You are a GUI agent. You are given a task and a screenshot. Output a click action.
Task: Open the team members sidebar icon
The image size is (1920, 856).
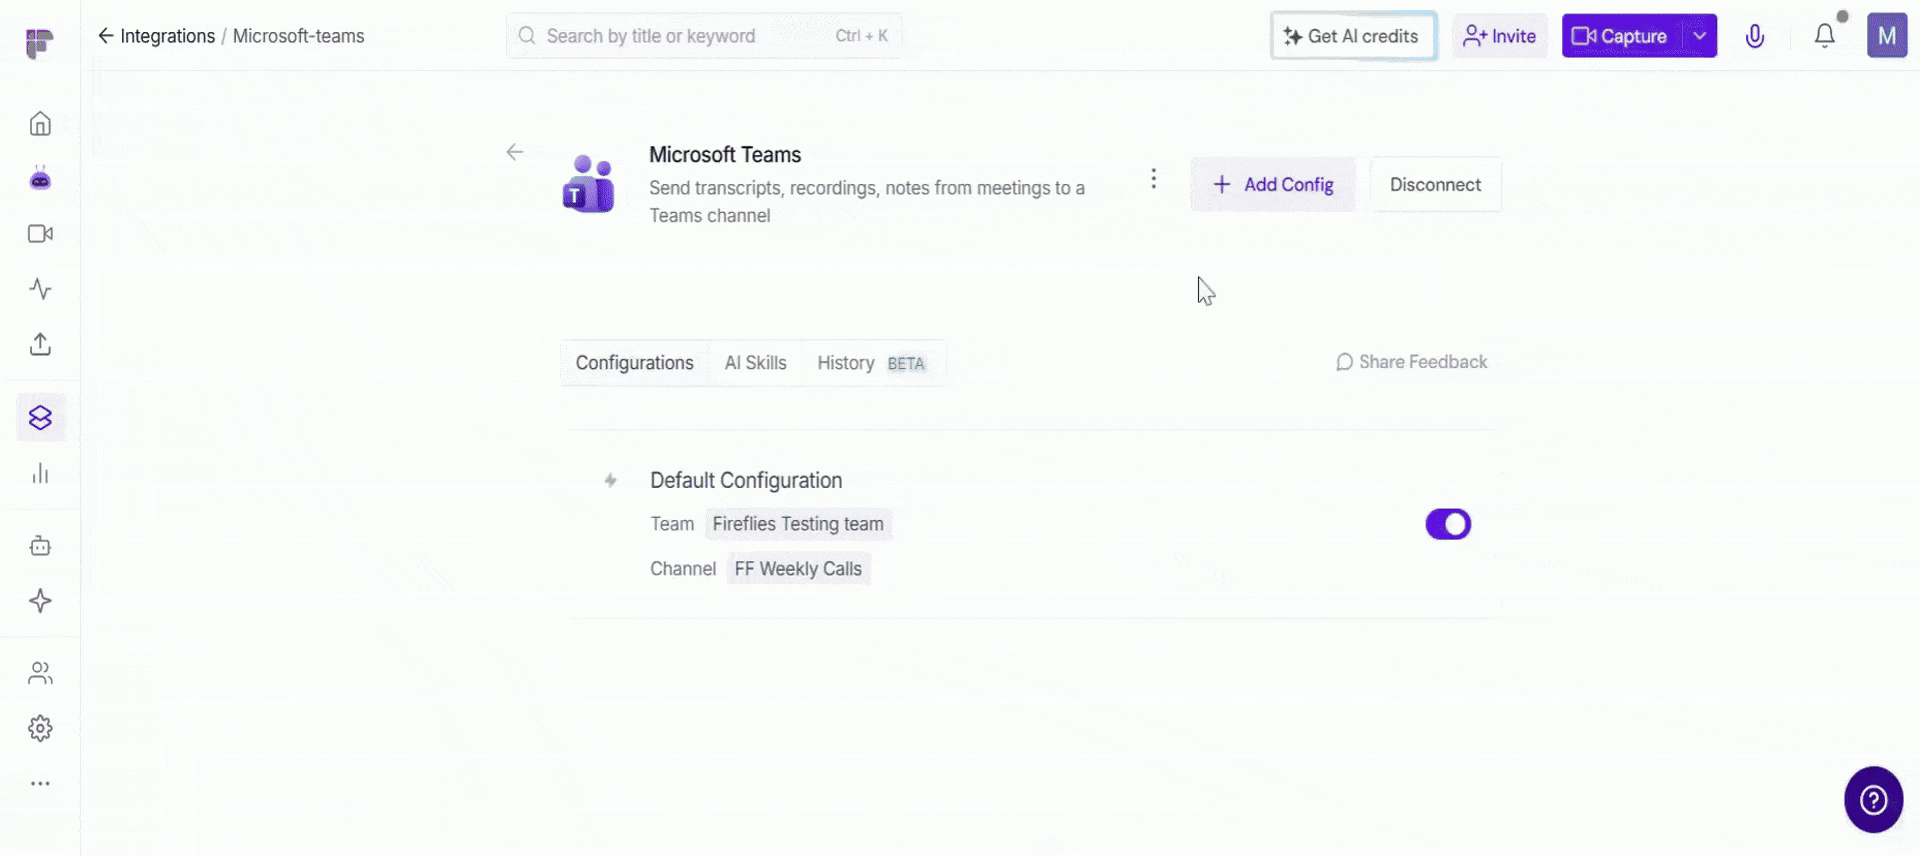point(40,673)
